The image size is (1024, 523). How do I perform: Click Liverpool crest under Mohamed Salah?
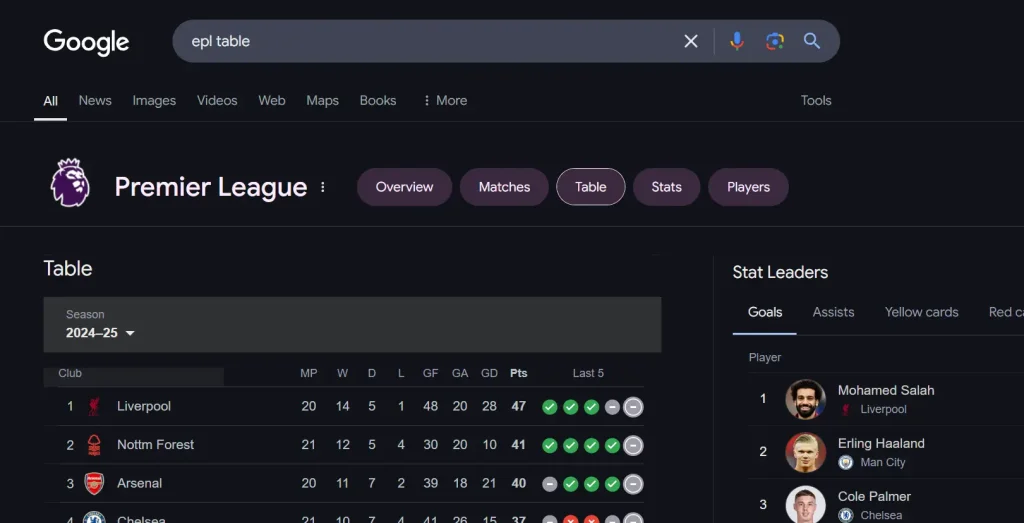point(846,409)
